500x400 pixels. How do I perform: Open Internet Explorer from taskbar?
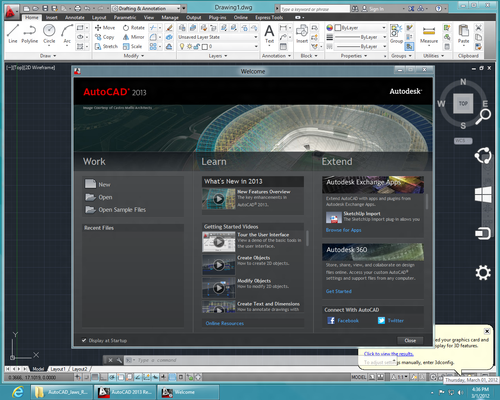17,392
